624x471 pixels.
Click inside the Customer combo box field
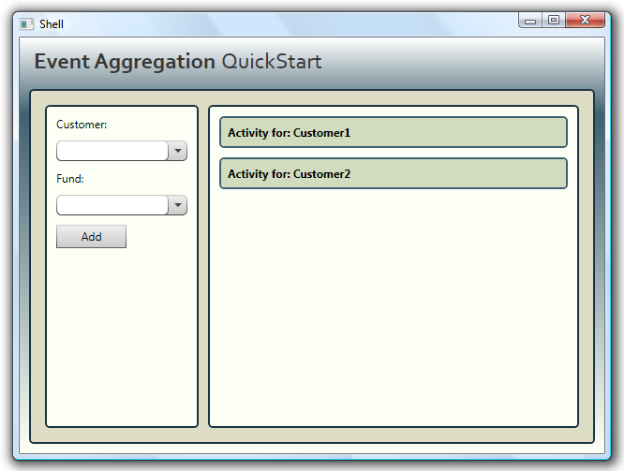pyautogui.click(x=112, y=151)
